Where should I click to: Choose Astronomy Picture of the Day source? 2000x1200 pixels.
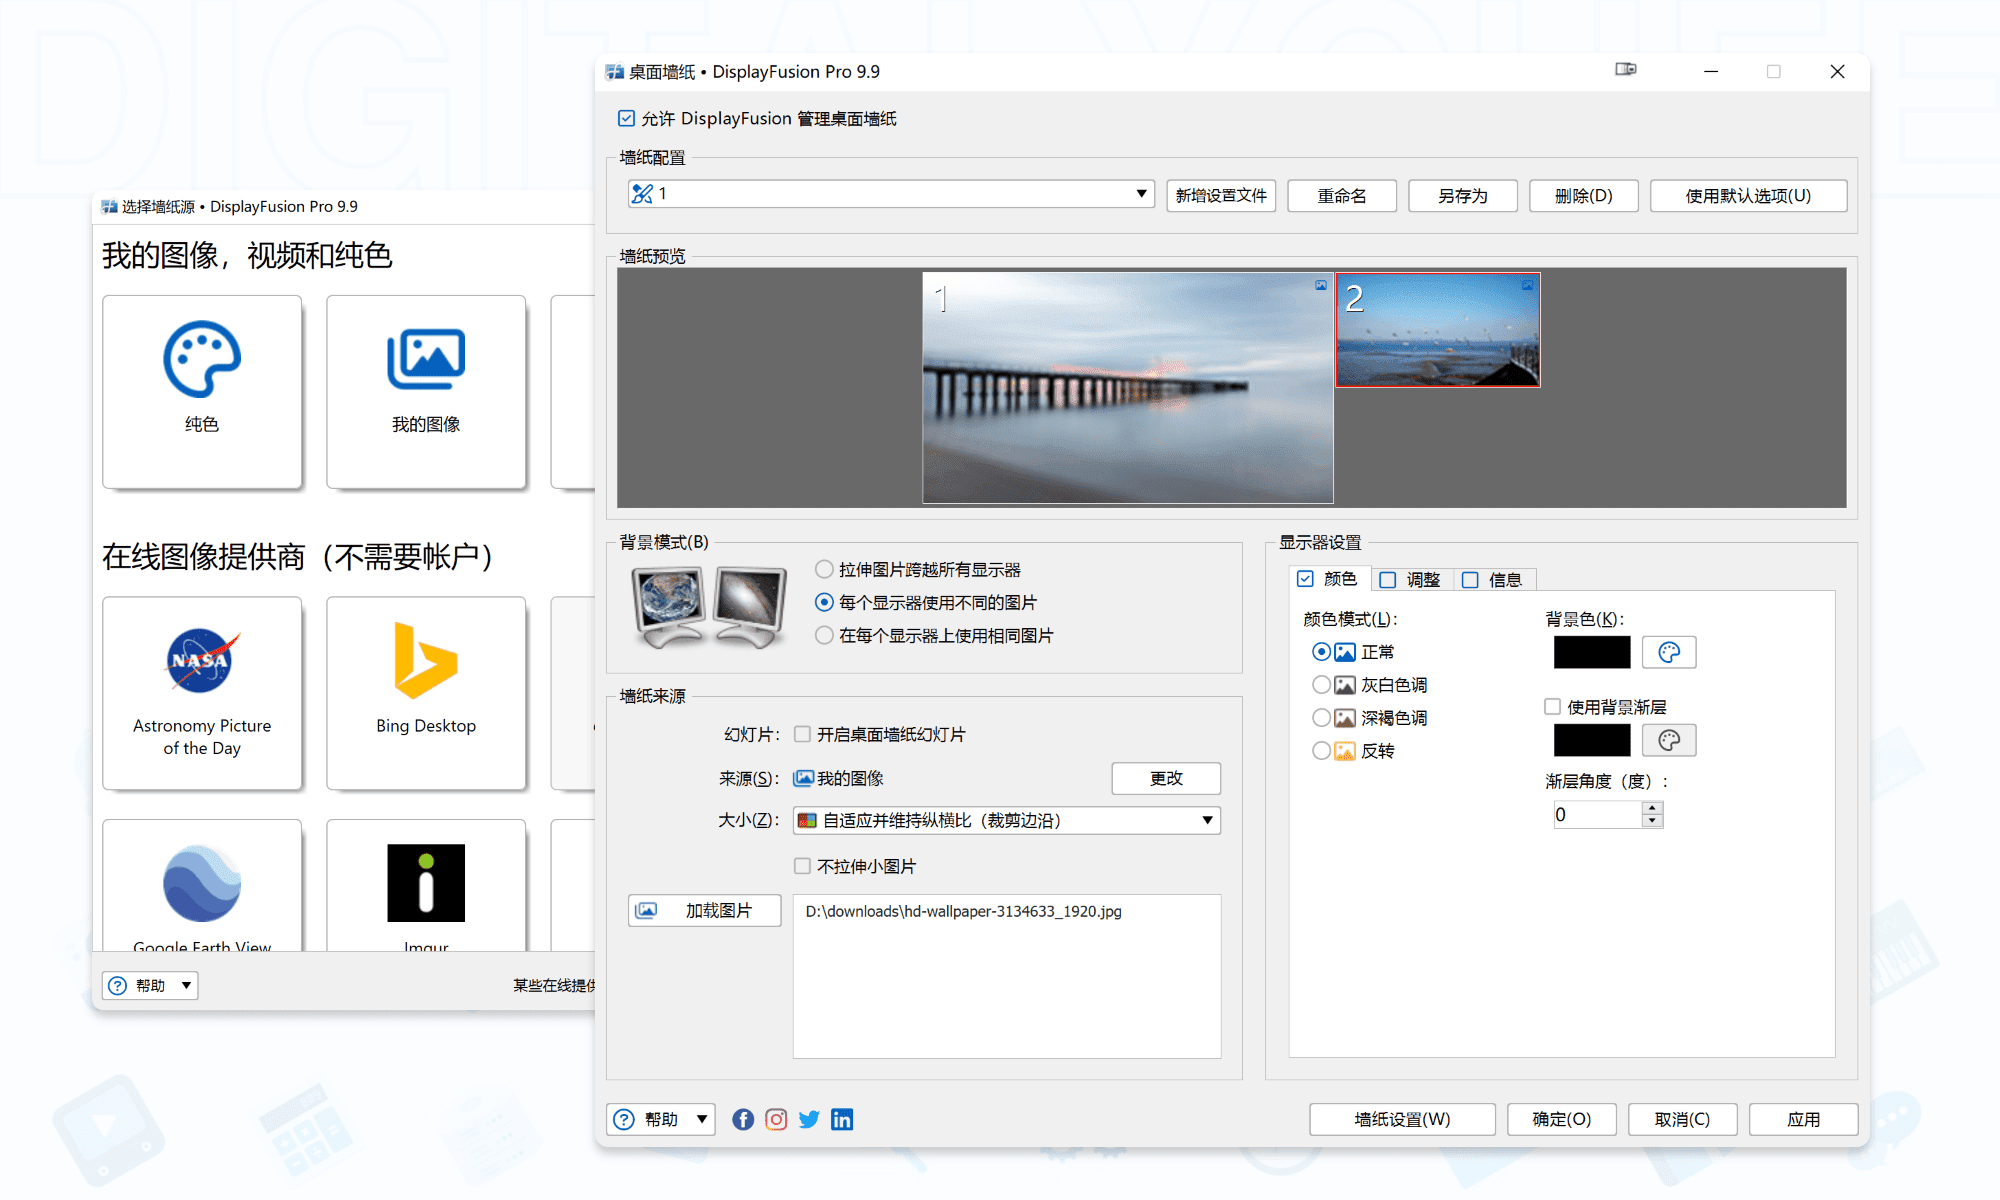click(x=201, y=693)
